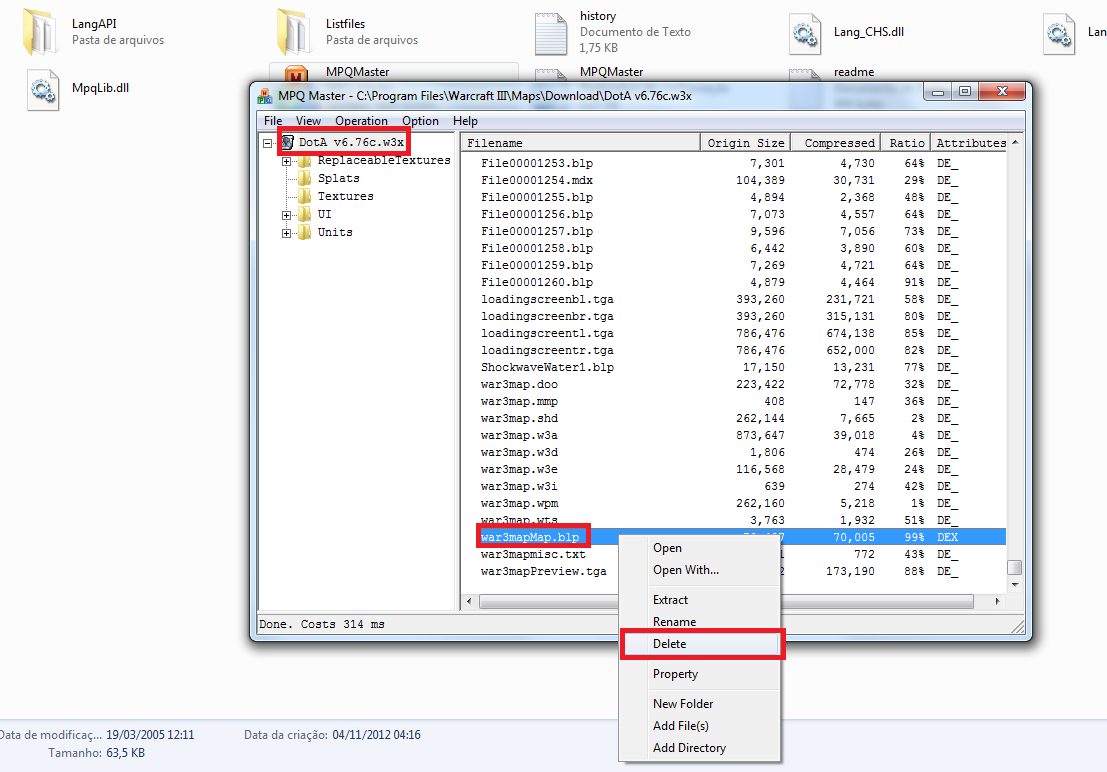The height and width of the screenshot is (772, 1107).
Task: Select war3mapPreview.tga in the list
Action: [544, 571]
